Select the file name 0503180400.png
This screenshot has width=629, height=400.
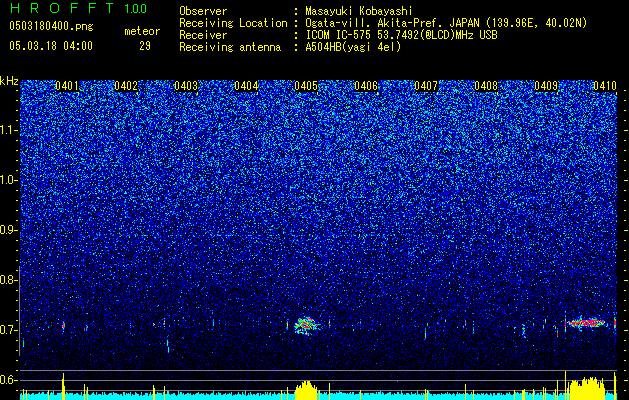(x=51, y=27)
